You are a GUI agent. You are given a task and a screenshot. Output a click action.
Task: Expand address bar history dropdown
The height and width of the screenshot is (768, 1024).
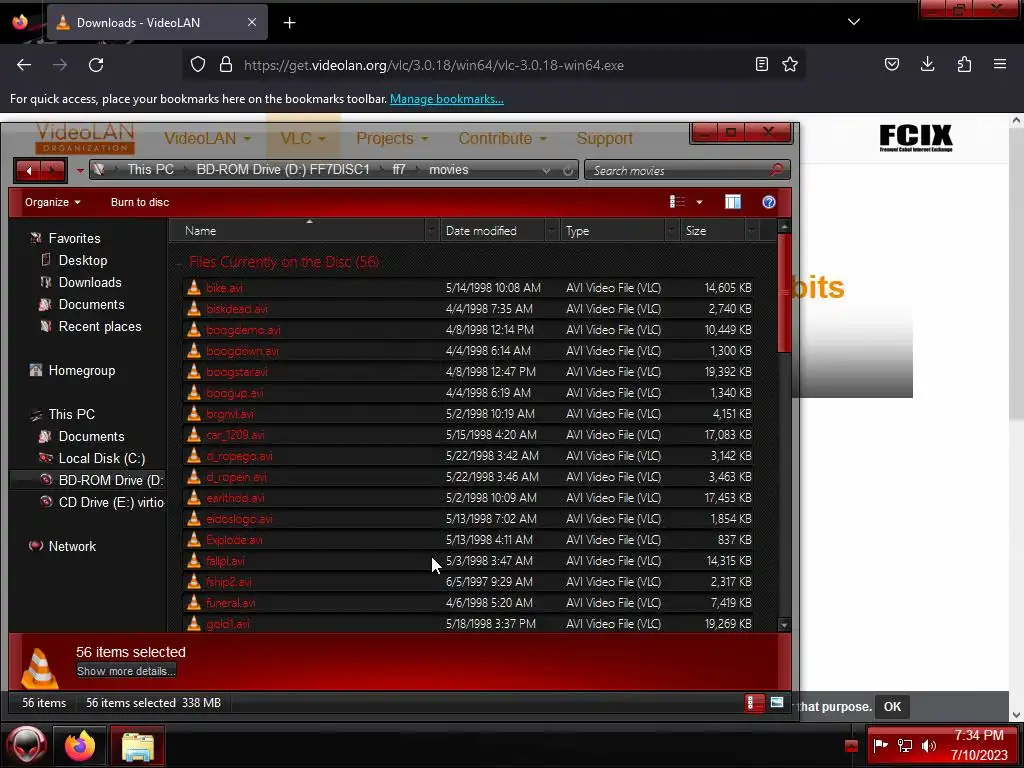(x=546, y=170)
